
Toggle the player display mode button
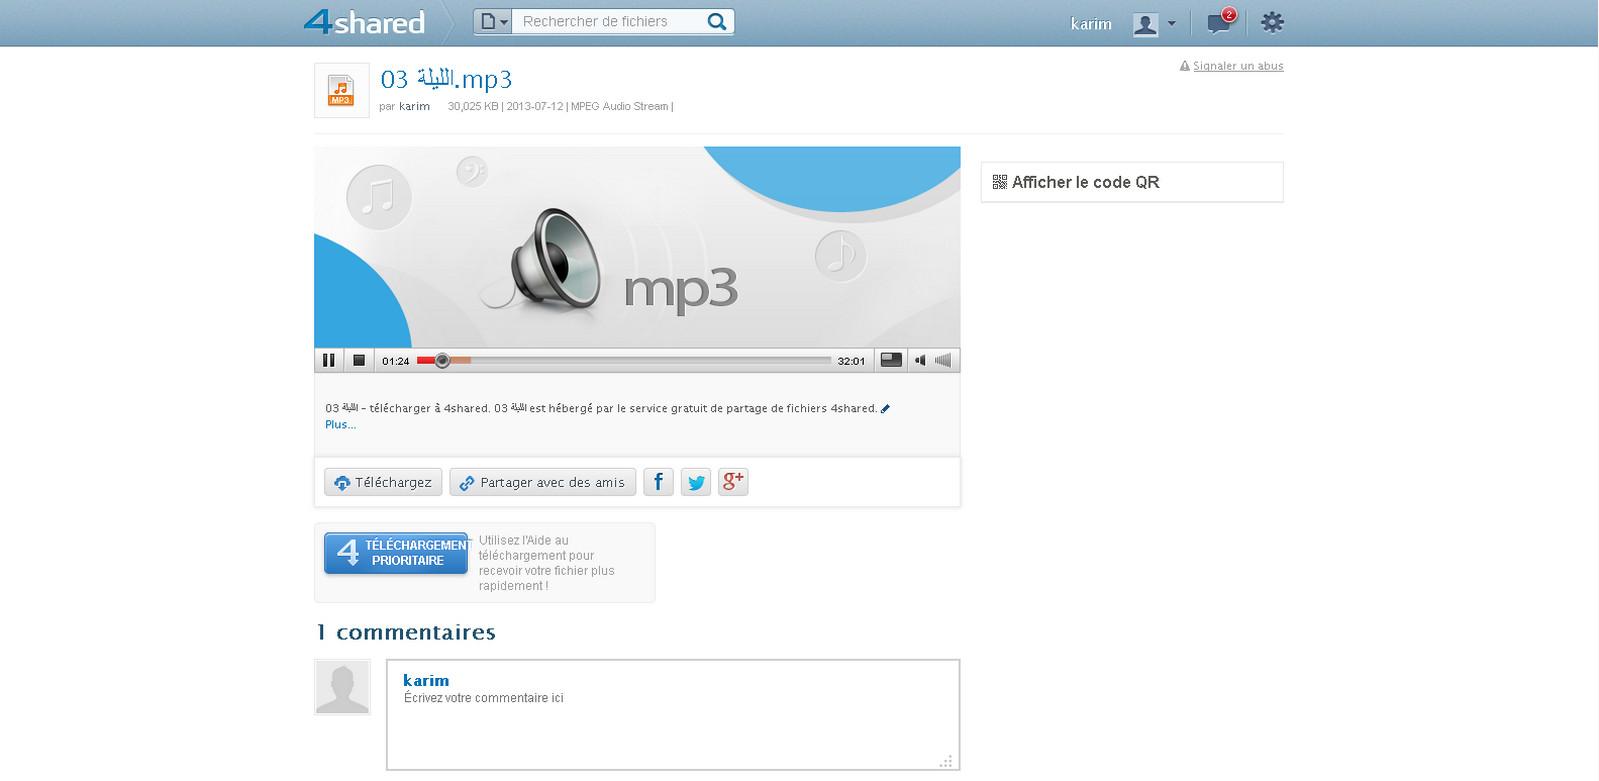(x=890, y=360)
